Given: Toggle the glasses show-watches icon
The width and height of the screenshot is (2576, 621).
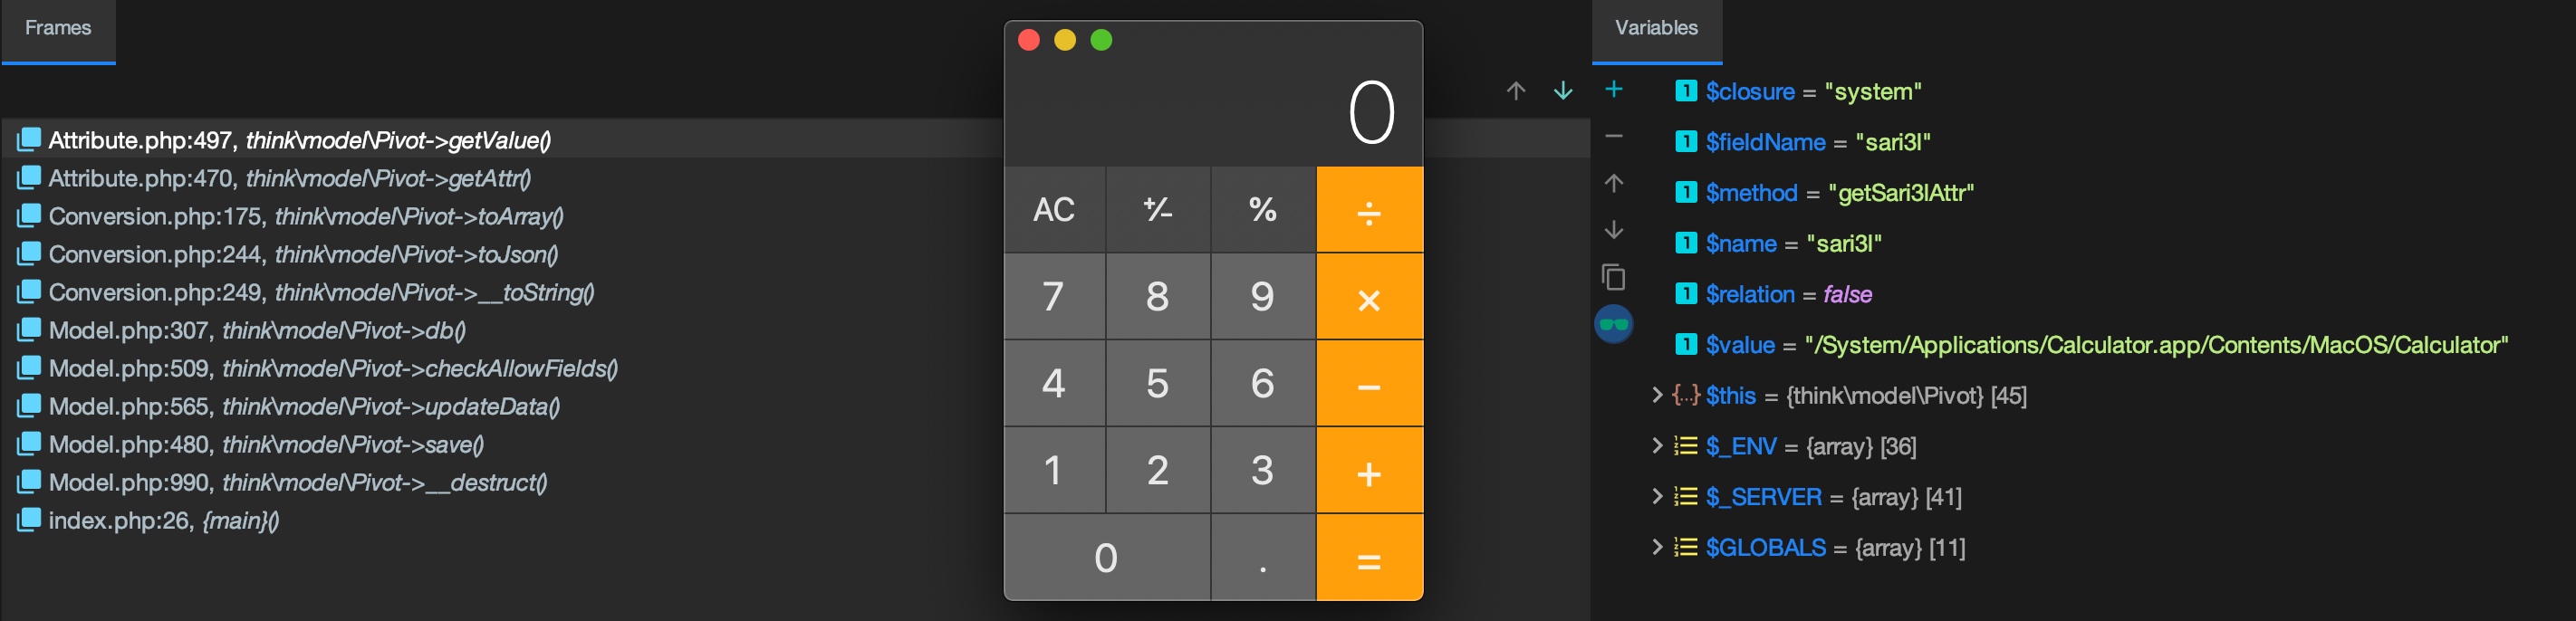Looking at the screenshot, I should [1613, 324].
